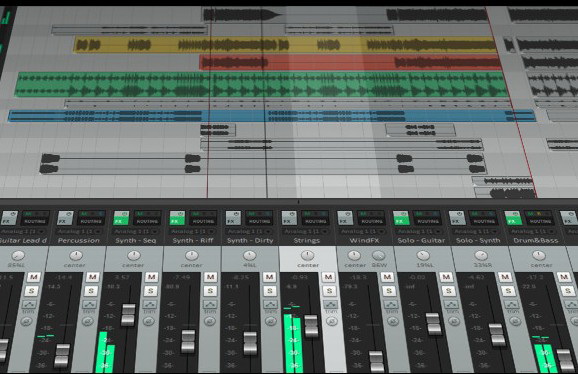
Task: Click the envelope/trim icon on WindFX strip
Action: 391,305
